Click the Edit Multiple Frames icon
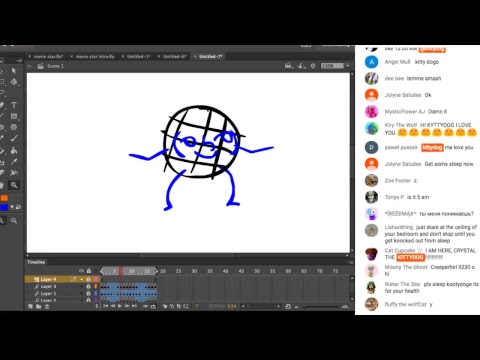 tap(179, 306)
